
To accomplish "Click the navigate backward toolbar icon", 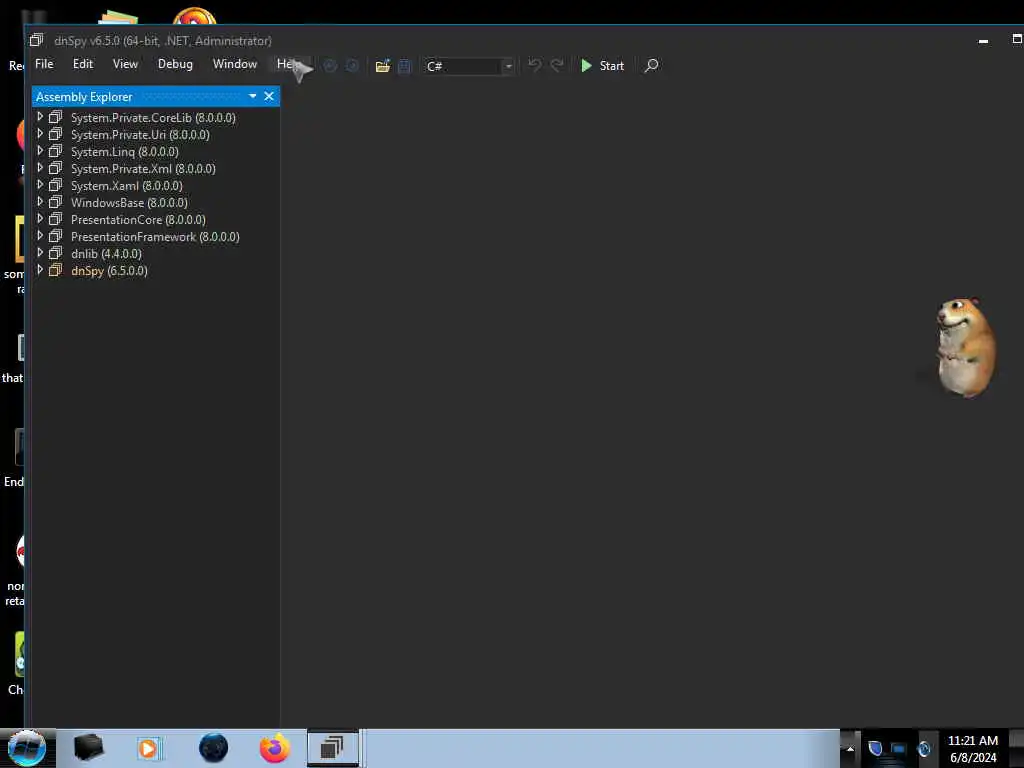I will point(330,66).
